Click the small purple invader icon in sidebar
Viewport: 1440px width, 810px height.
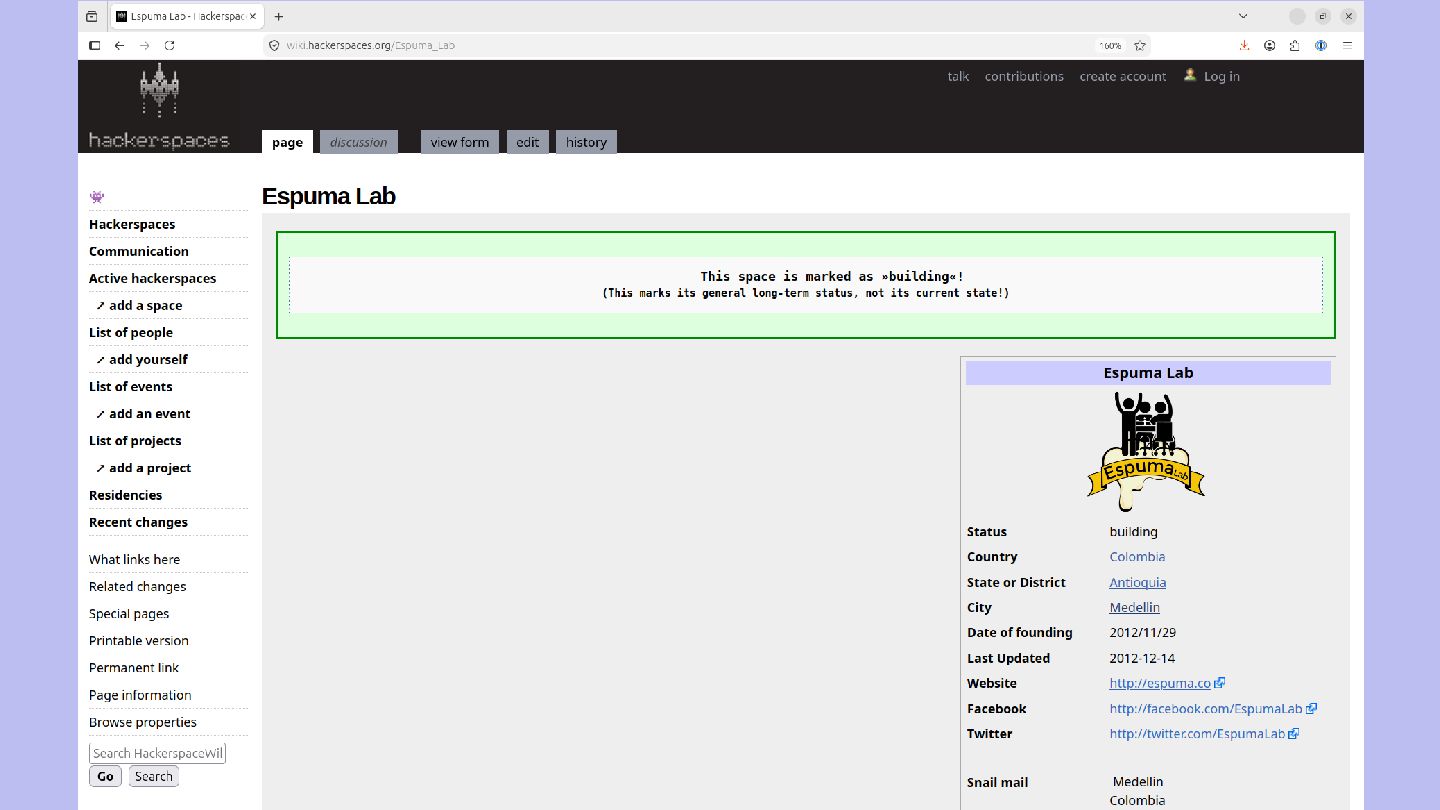click(x=97, y=197)
